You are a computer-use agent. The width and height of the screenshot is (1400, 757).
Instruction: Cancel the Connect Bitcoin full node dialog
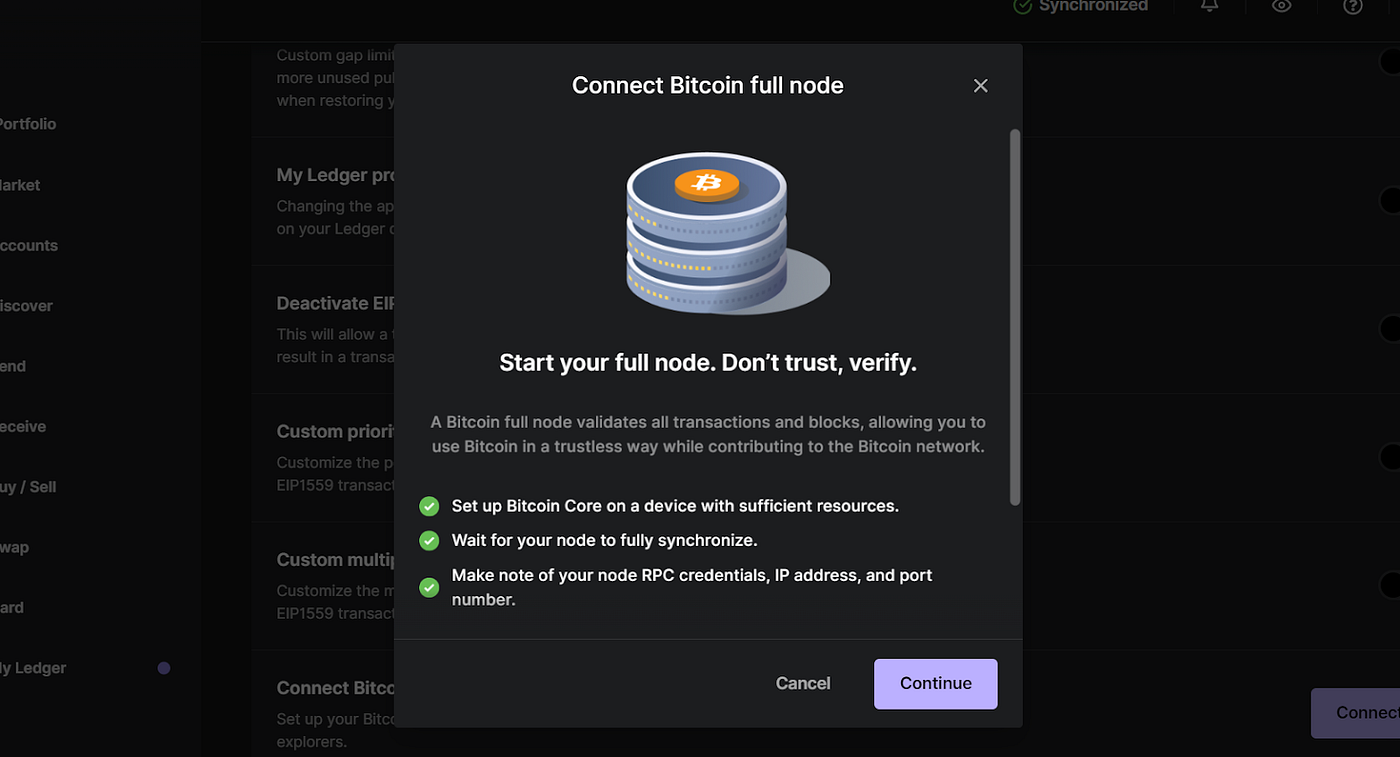click(x=803, y=683)
